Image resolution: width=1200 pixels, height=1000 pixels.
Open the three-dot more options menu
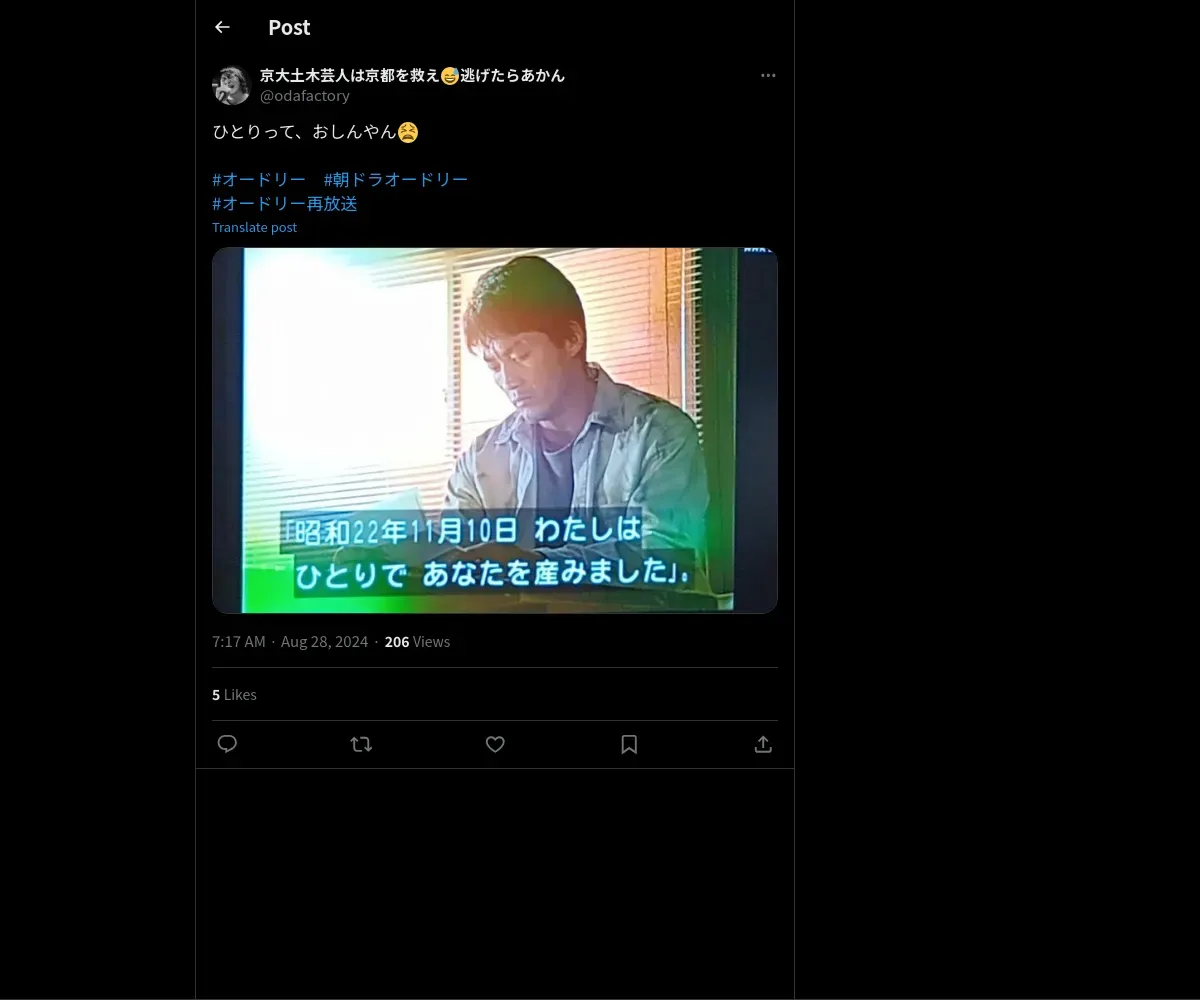(768, 75)
